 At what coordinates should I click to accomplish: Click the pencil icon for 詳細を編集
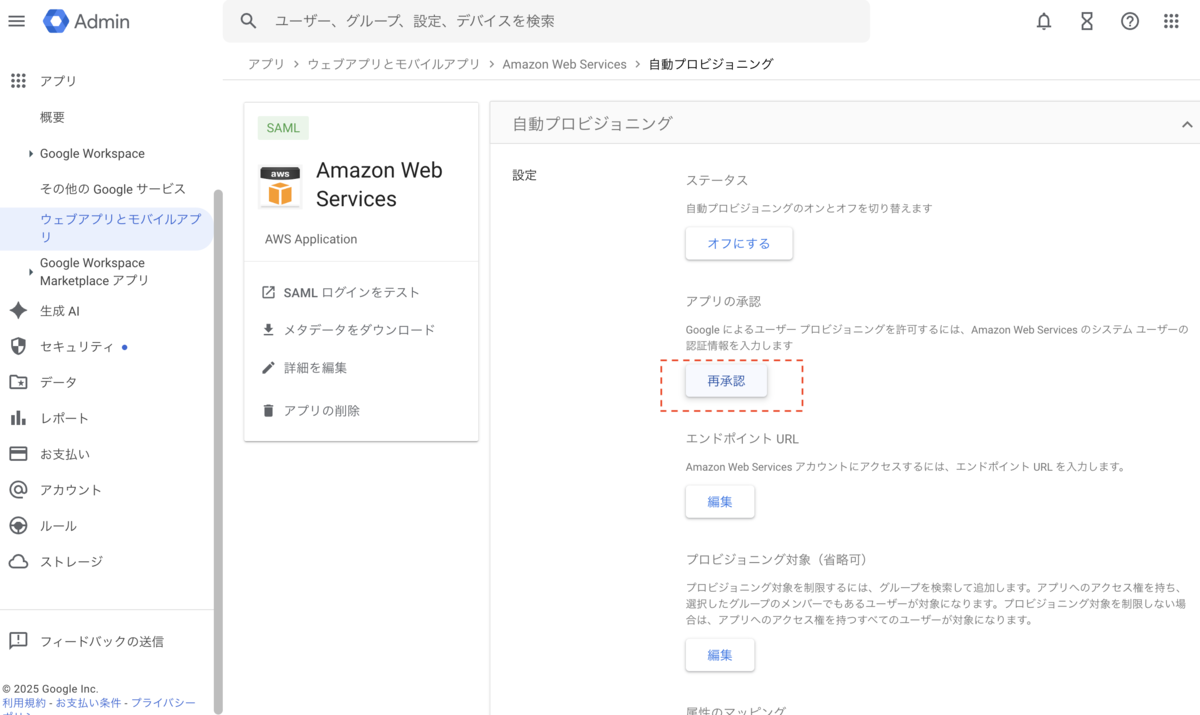click(268, 367)
